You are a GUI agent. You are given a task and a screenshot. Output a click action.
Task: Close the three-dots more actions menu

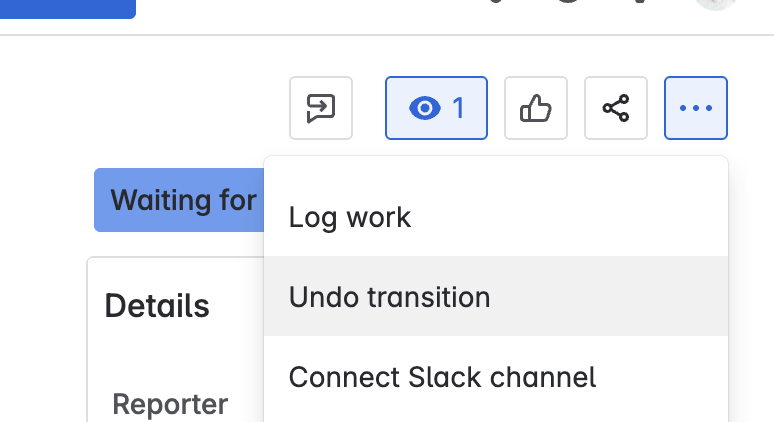(696, 108)
